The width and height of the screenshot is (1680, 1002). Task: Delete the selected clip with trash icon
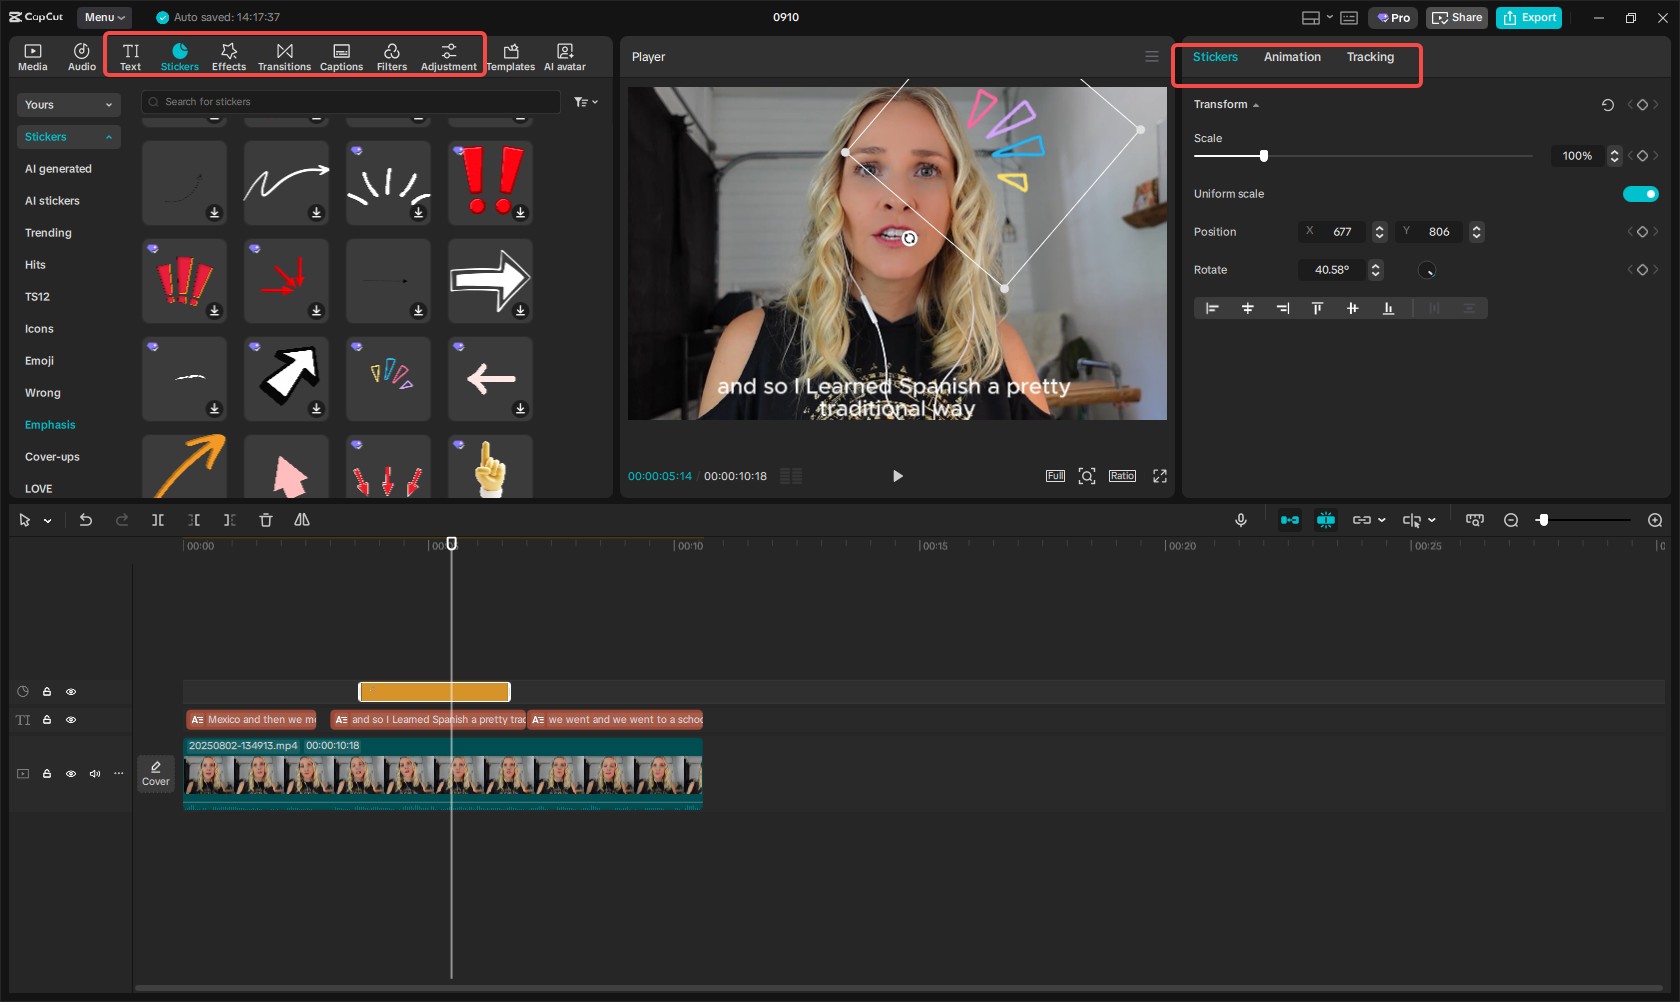point(265,520)
